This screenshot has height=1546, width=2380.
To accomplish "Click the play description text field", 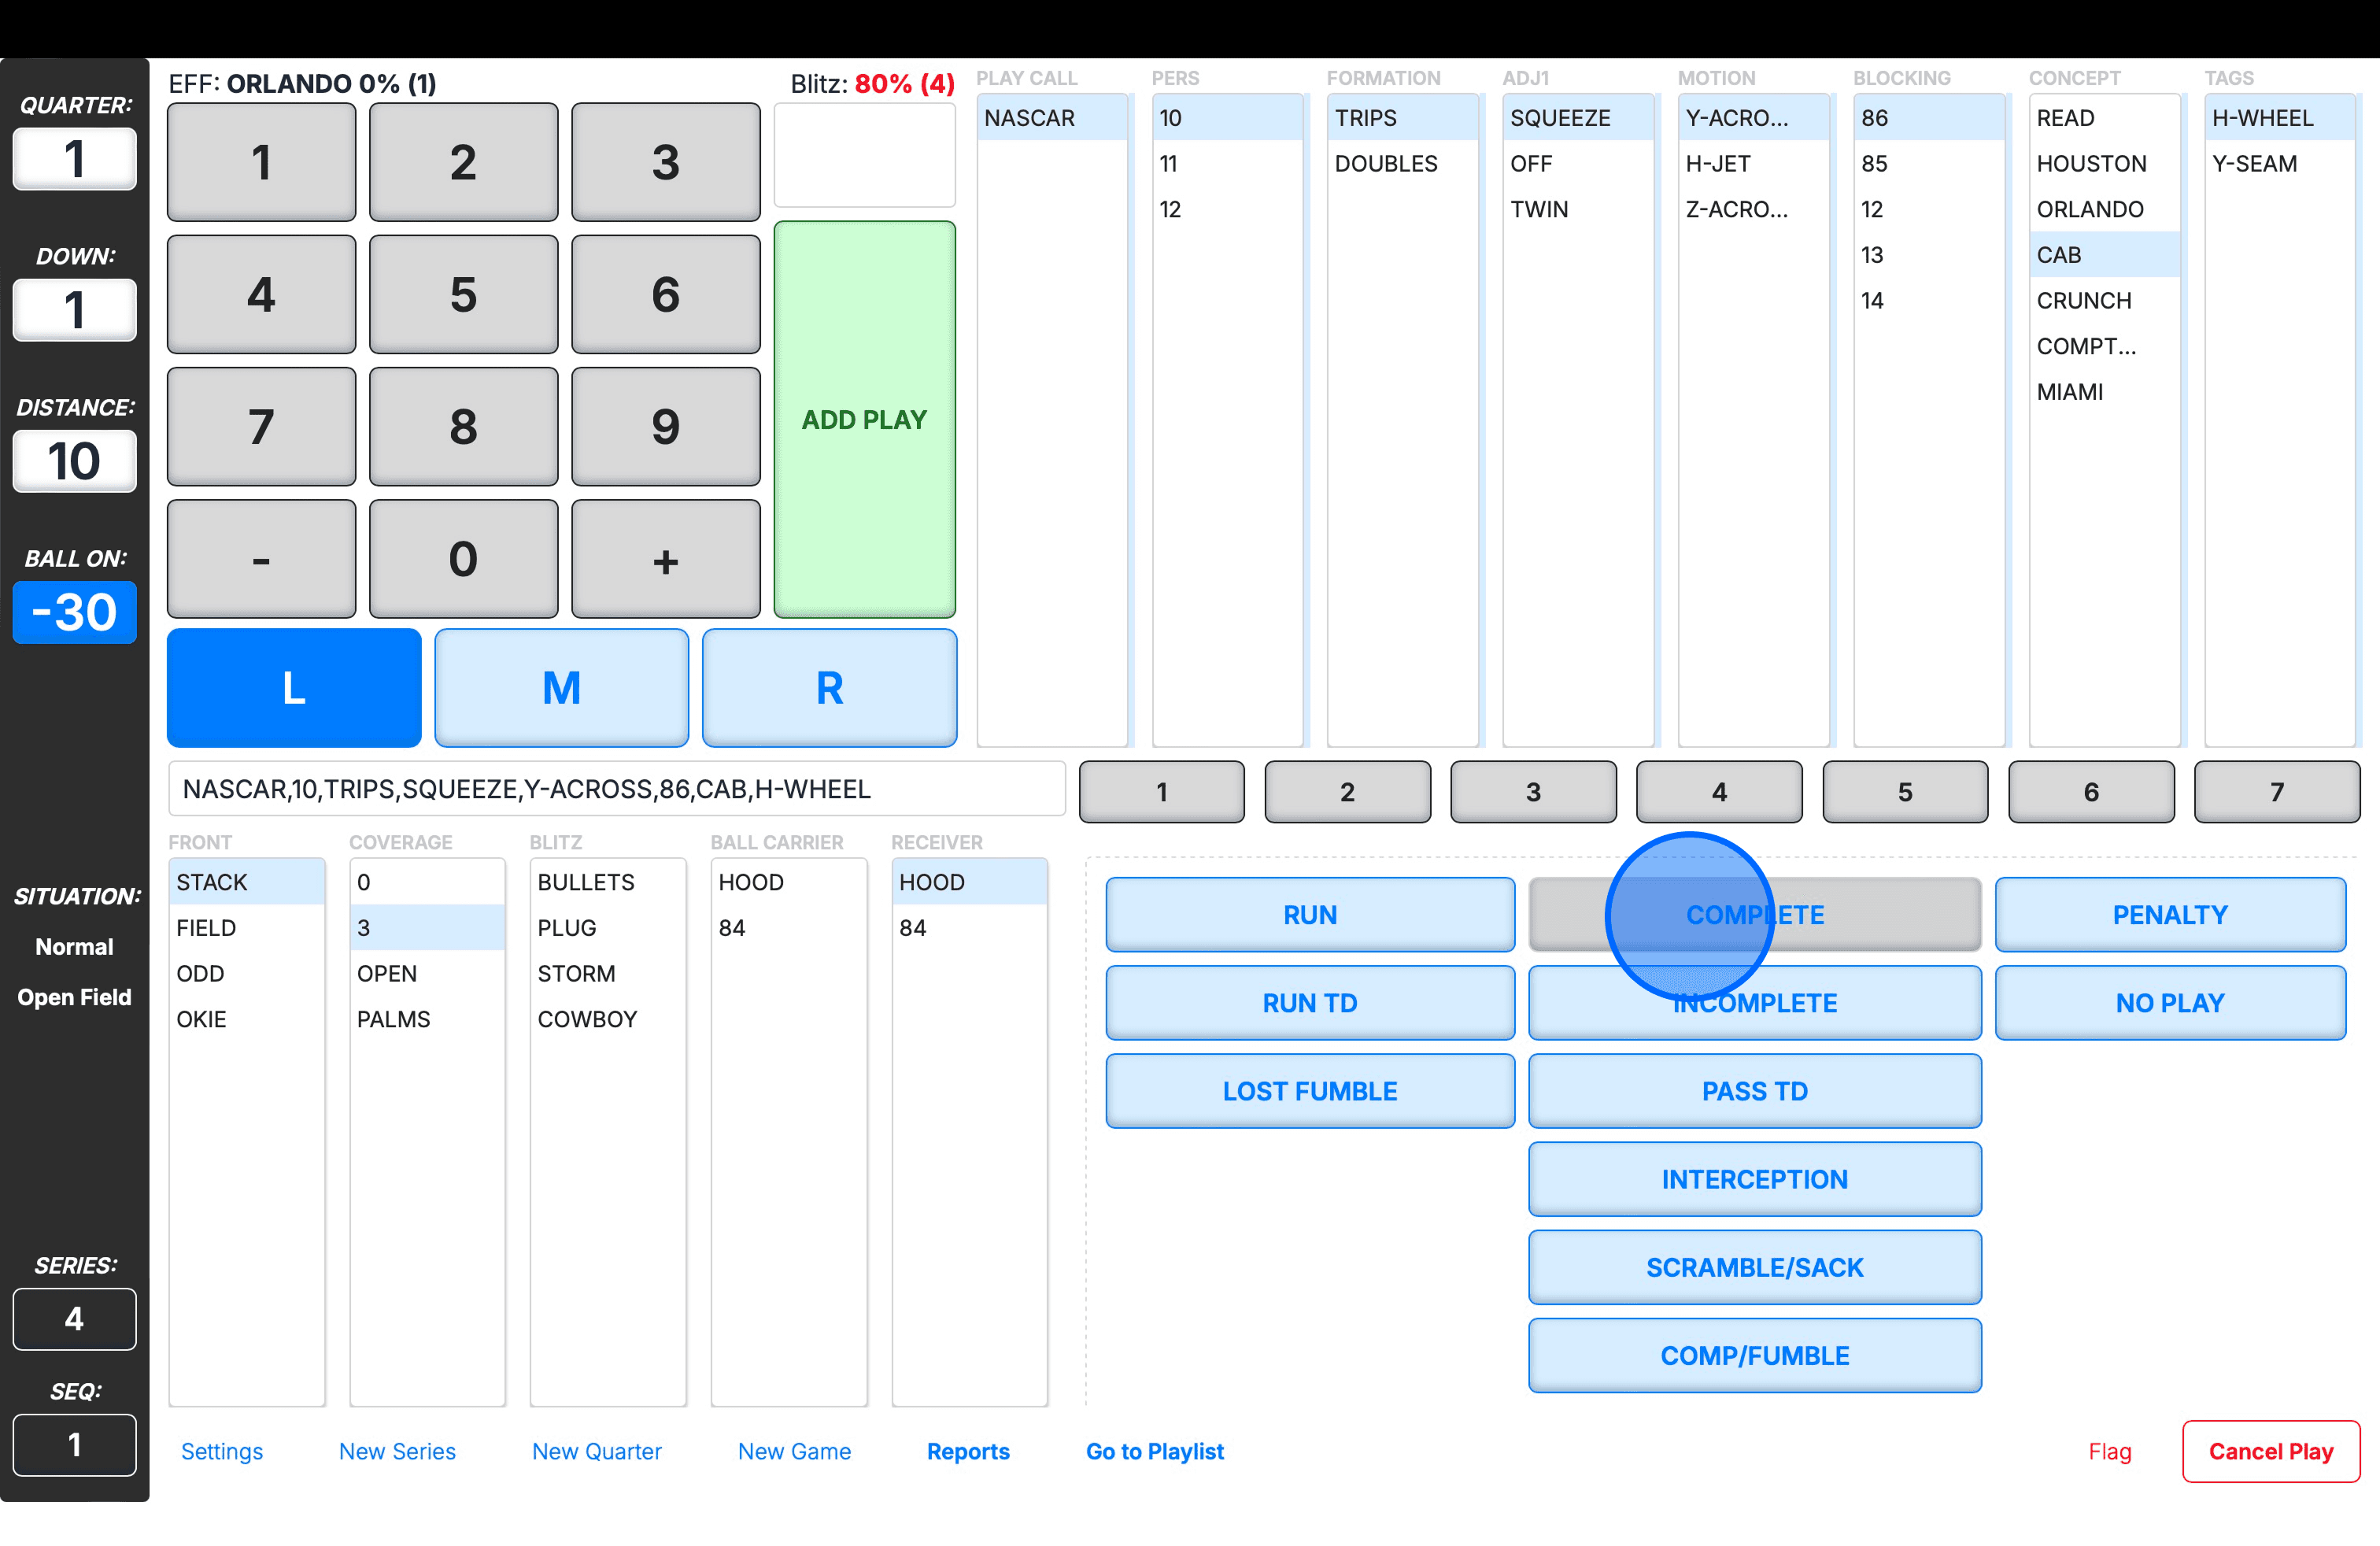I will (x=617, y=790).
